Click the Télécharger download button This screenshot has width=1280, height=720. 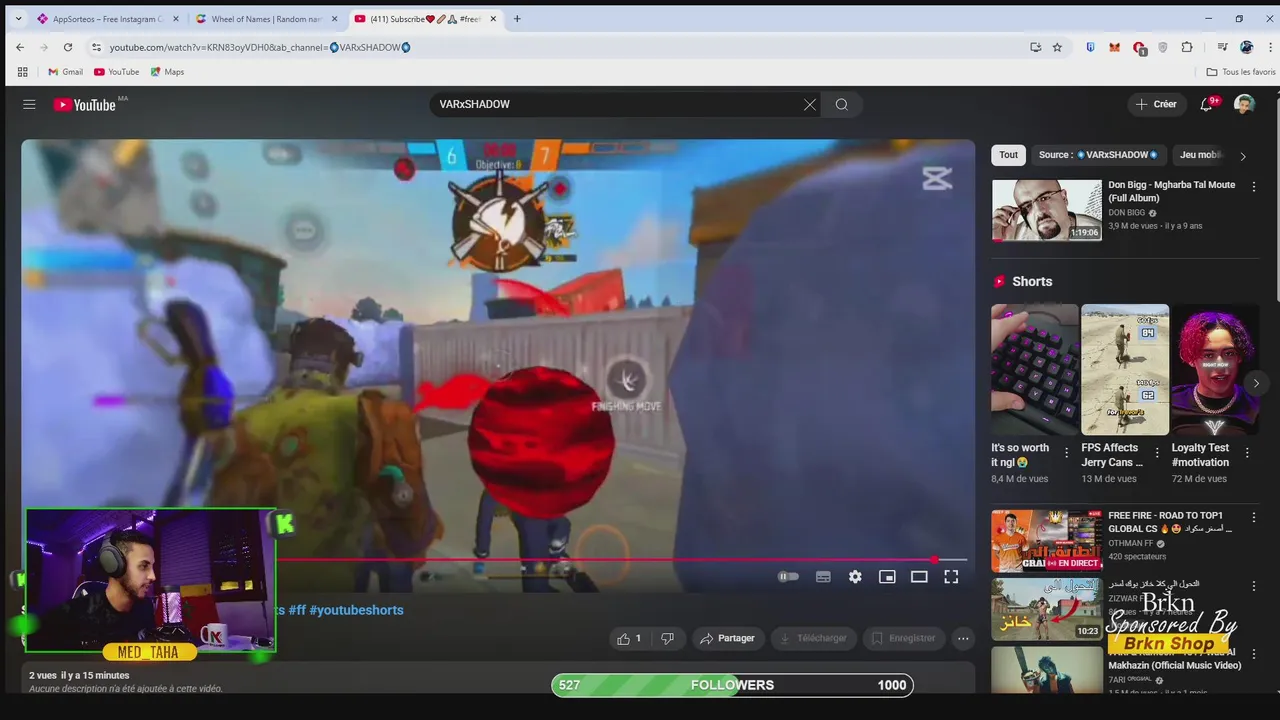[x=813, y=638]
